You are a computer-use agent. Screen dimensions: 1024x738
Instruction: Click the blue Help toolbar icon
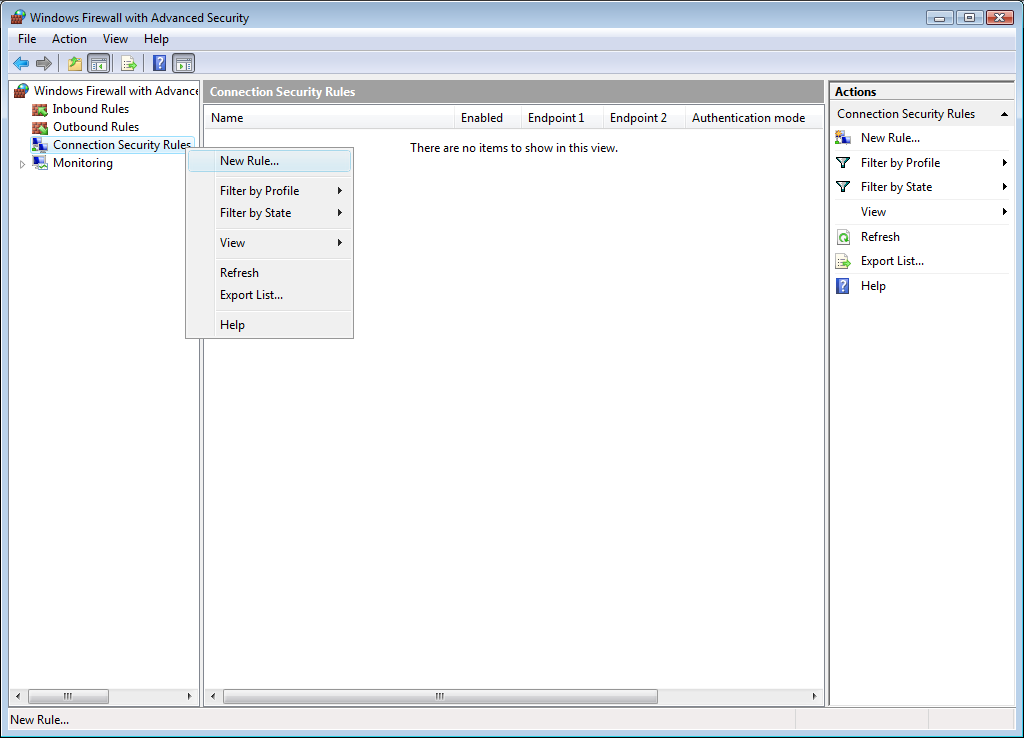[x=159, y=63]
